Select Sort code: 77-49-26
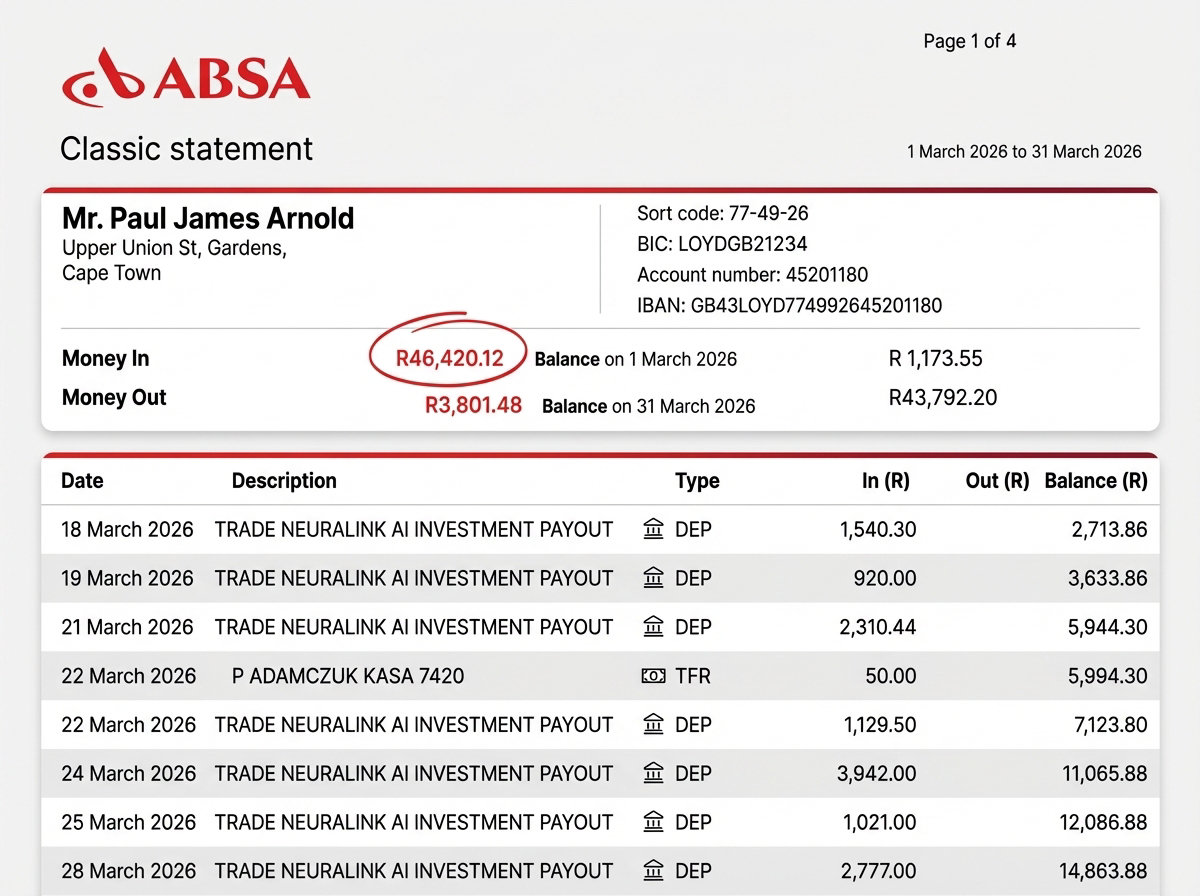The width and height of the screenshot is (1200, 896). pyautogui.click(x=723, y=213)
